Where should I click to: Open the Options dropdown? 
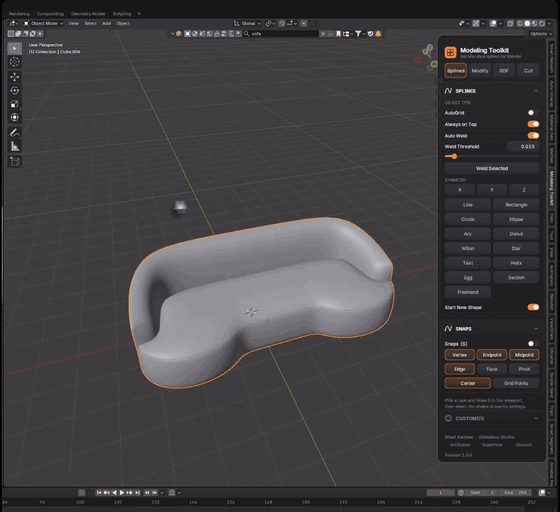pos(541,34)
